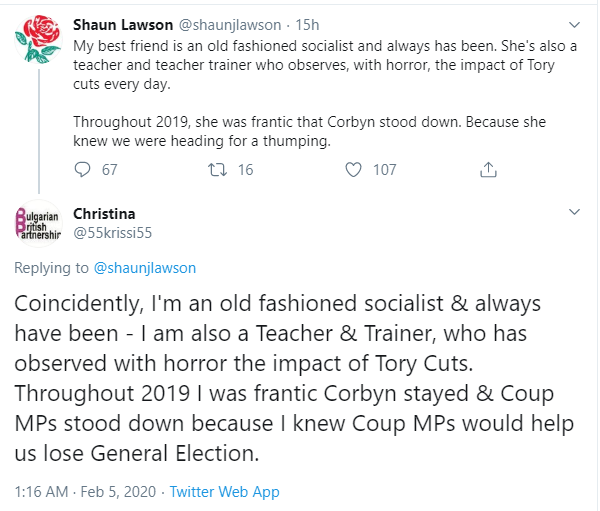Viewport: 600px width, 511px height.
Task: Click the share tweet upload icon
Action: pyautogui.click(x=488, y=170)
